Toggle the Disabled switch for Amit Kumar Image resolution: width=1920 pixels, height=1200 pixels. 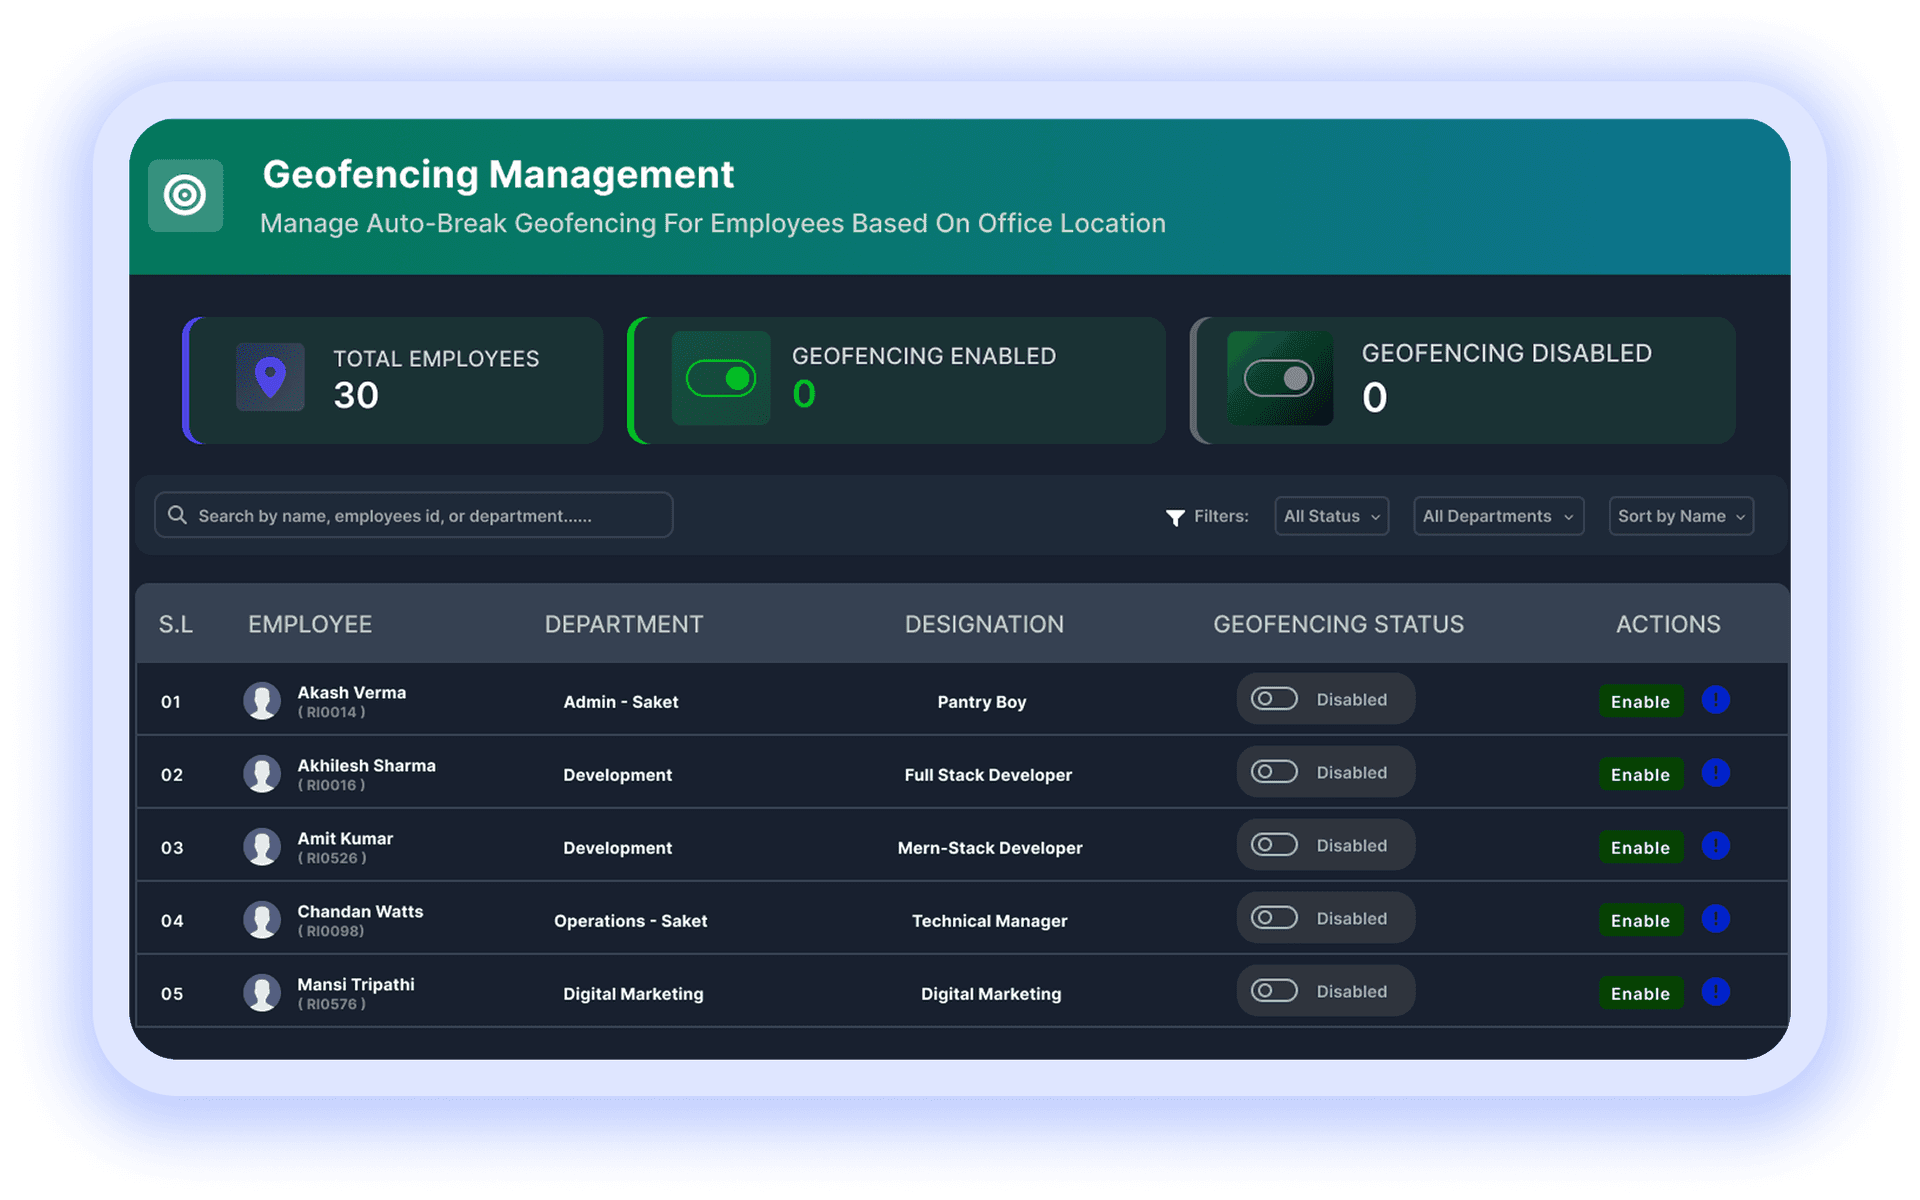coord(1273,844)
